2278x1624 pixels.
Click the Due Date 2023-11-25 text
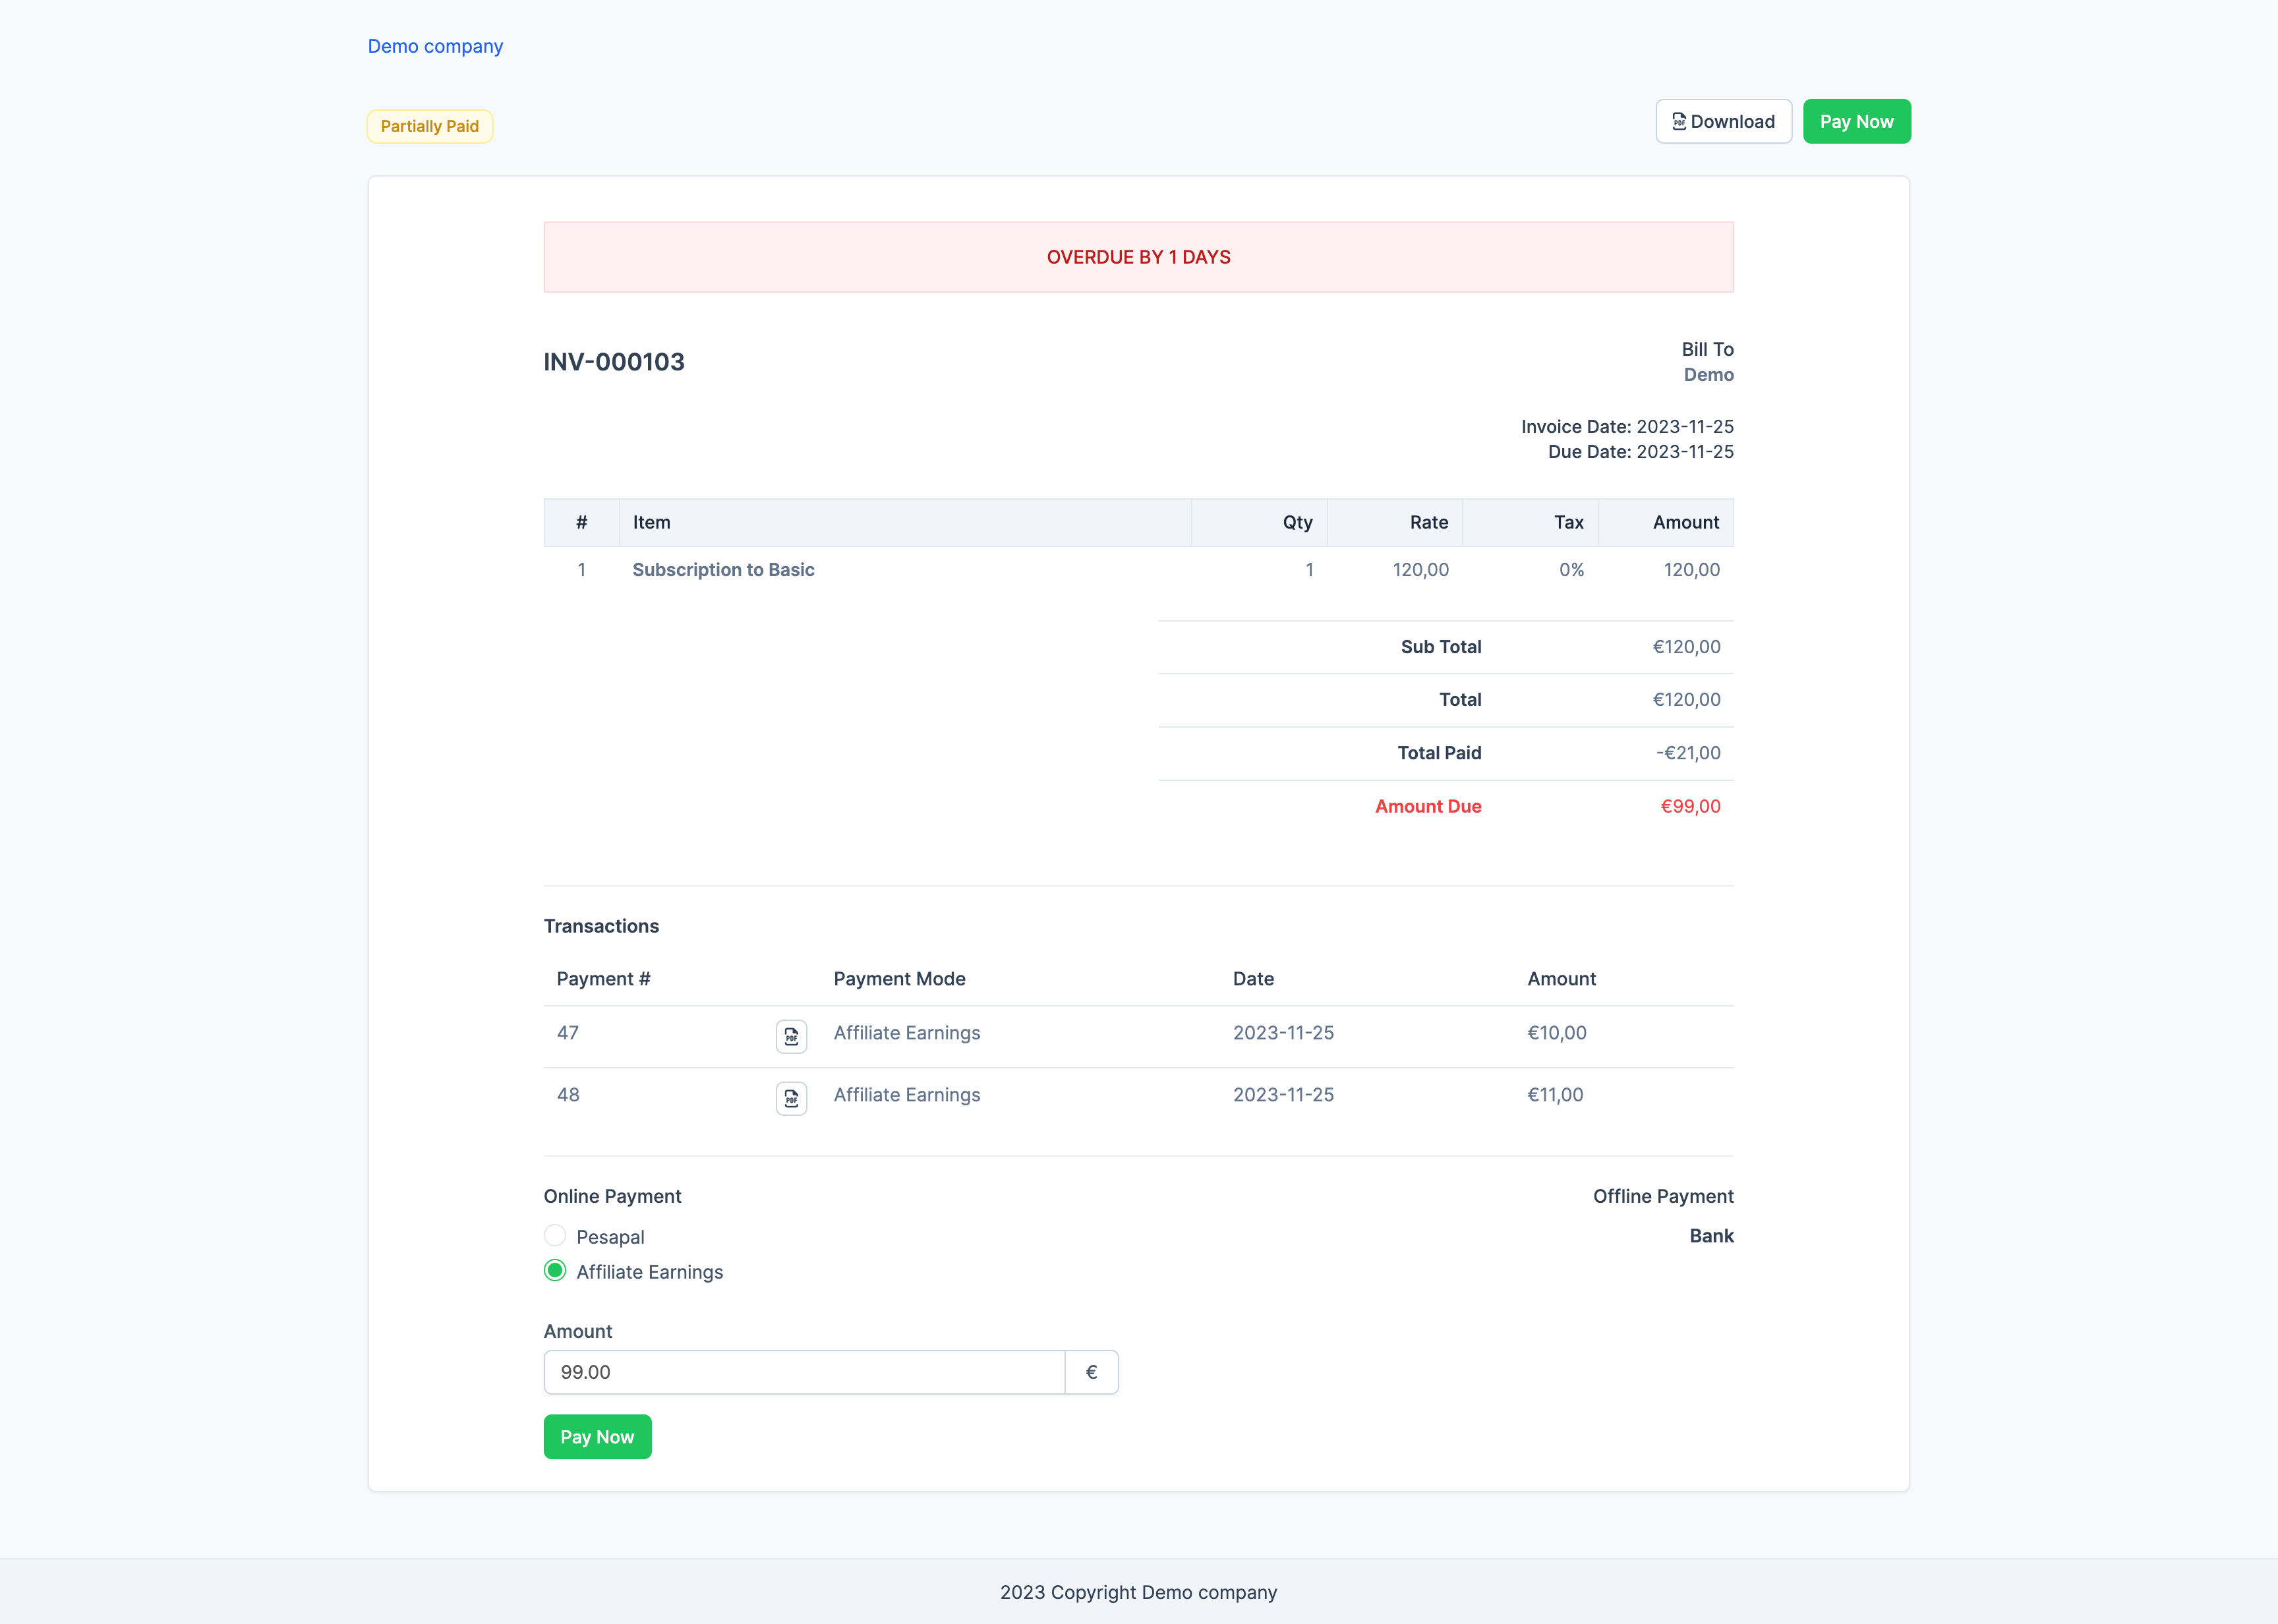tap(1640, 452)
